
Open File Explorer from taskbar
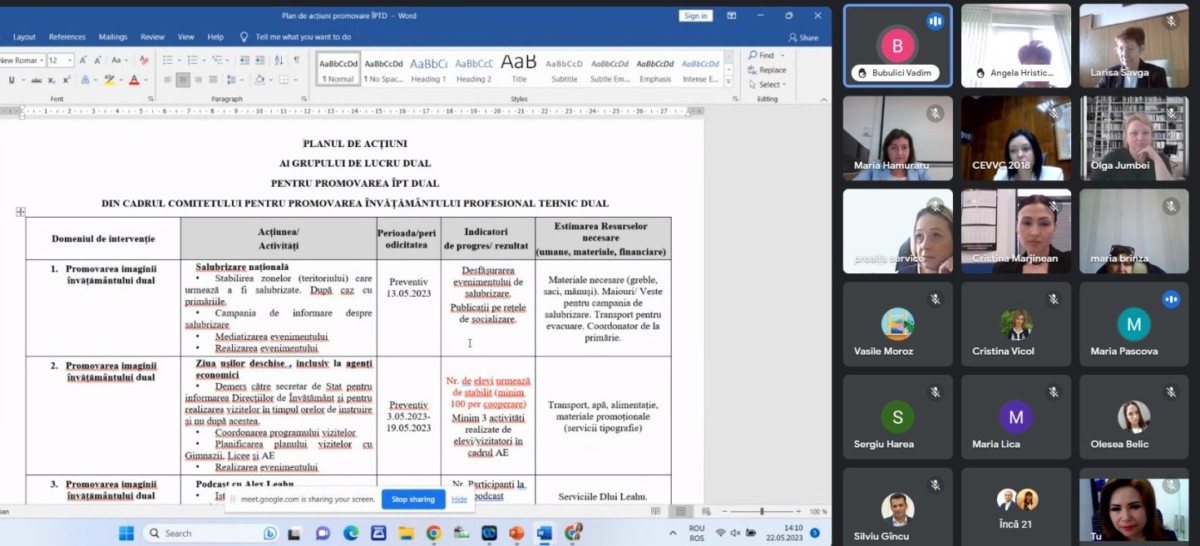point(406,533)
